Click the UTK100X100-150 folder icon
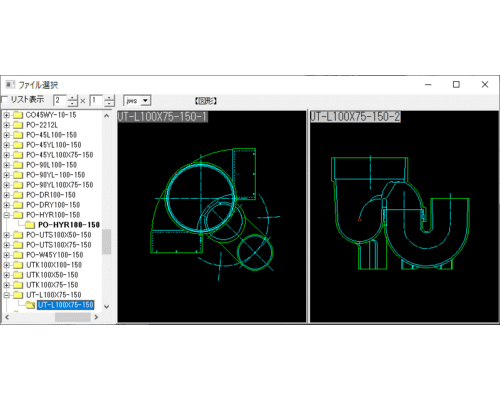 (18, 265)
